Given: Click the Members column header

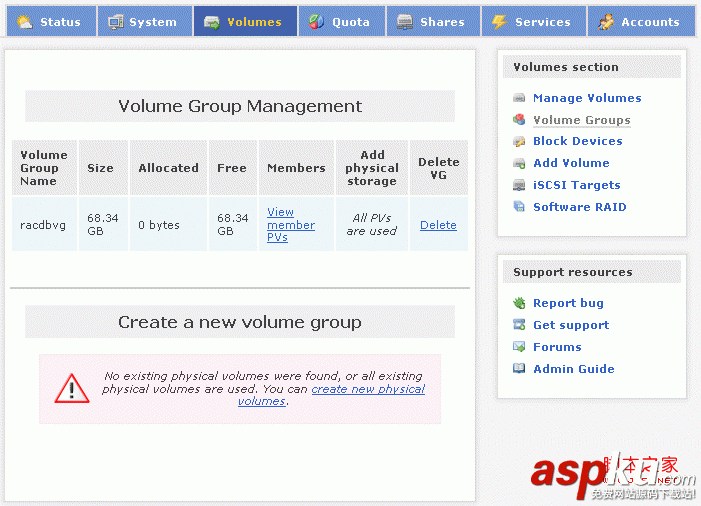Looking at the screenshot, I should click(x=296, y=168).
